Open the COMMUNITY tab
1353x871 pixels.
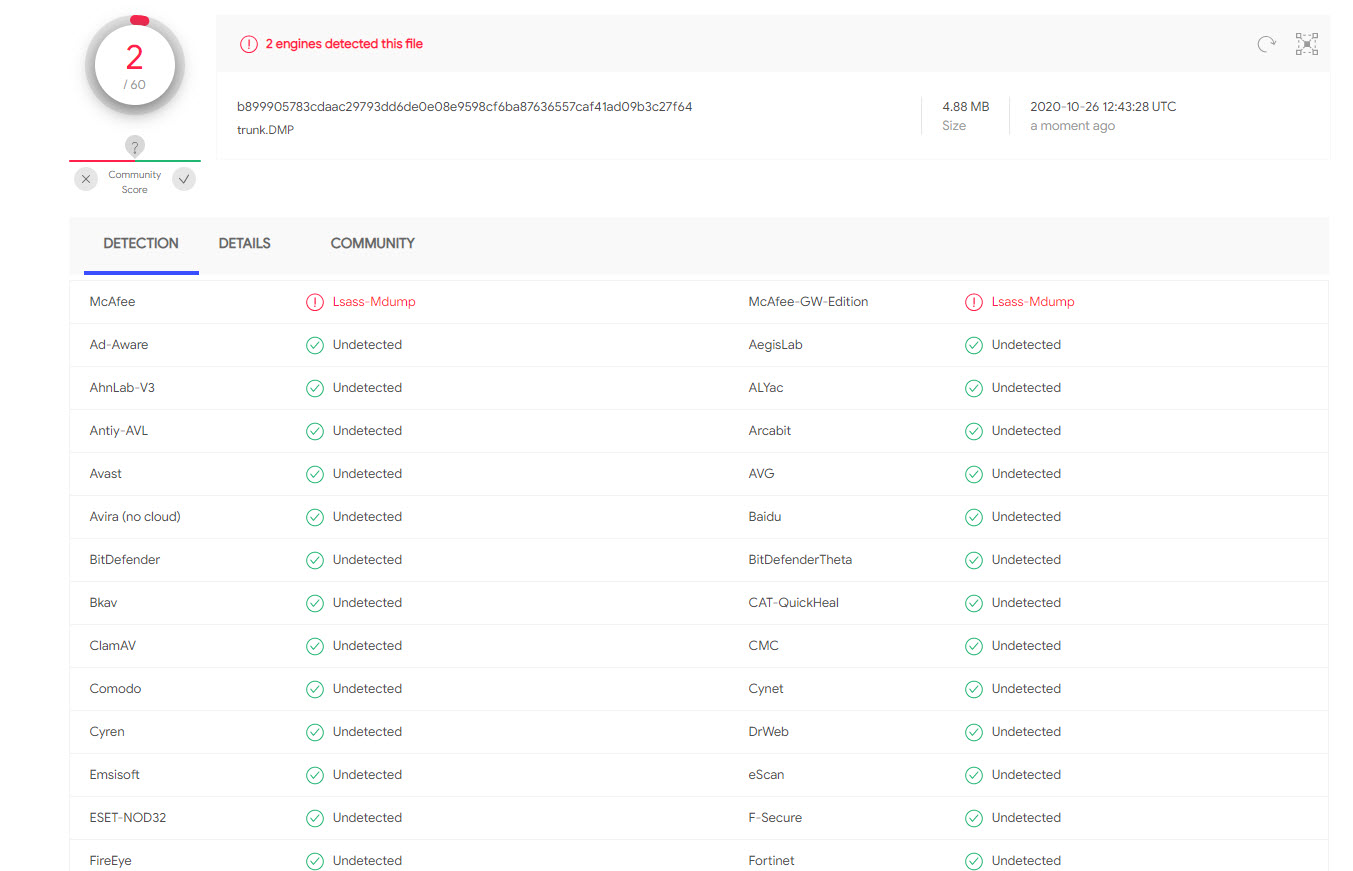coord(373,243)
